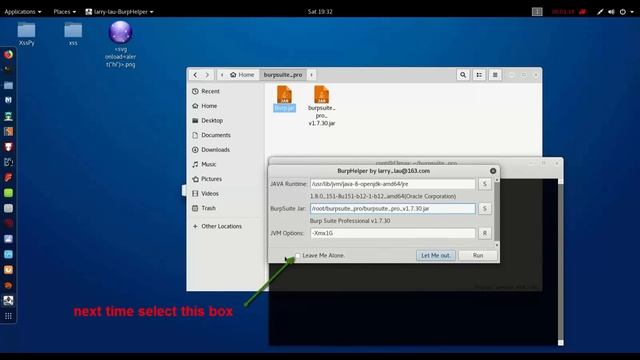This screenshot has width=640, height=360.
Task: Click the R button next to JVM Options
Action: coord(484,233)
